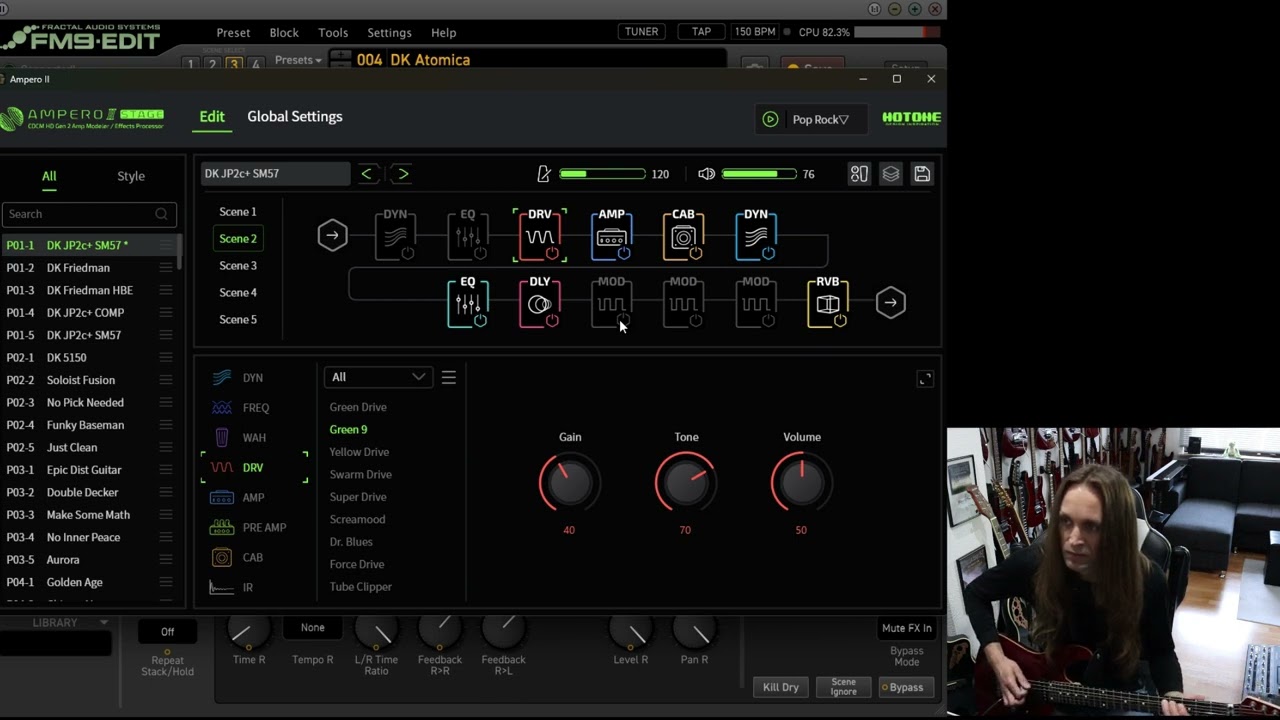Open the effect list view icon

point(449,377)
